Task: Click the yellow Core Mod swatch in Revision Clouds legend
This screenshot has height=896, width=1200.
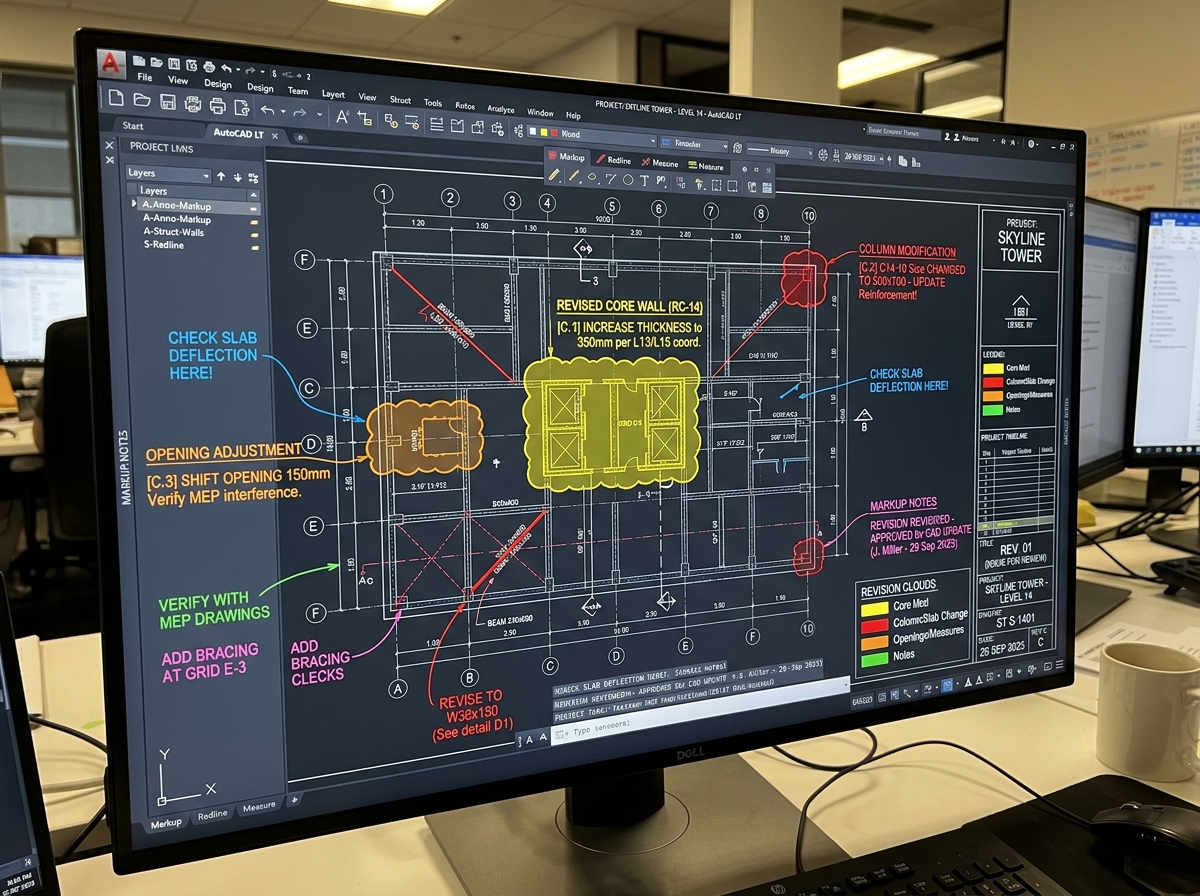Action: 873,608
